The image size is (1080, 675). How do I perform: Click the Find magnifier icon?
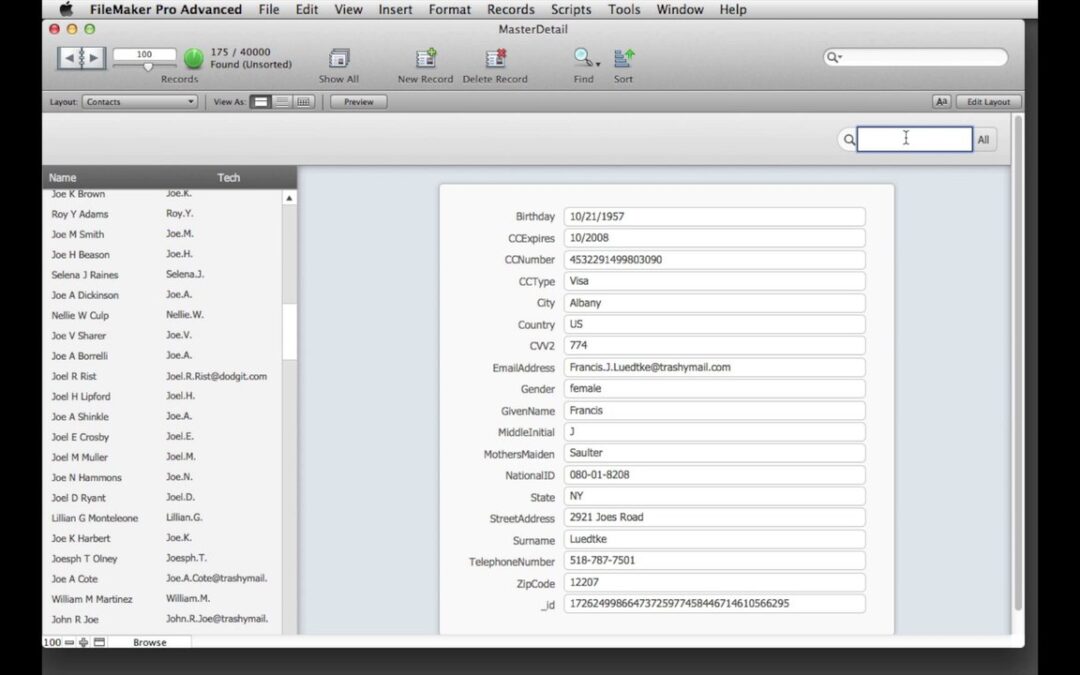click(x=582, y=58)
